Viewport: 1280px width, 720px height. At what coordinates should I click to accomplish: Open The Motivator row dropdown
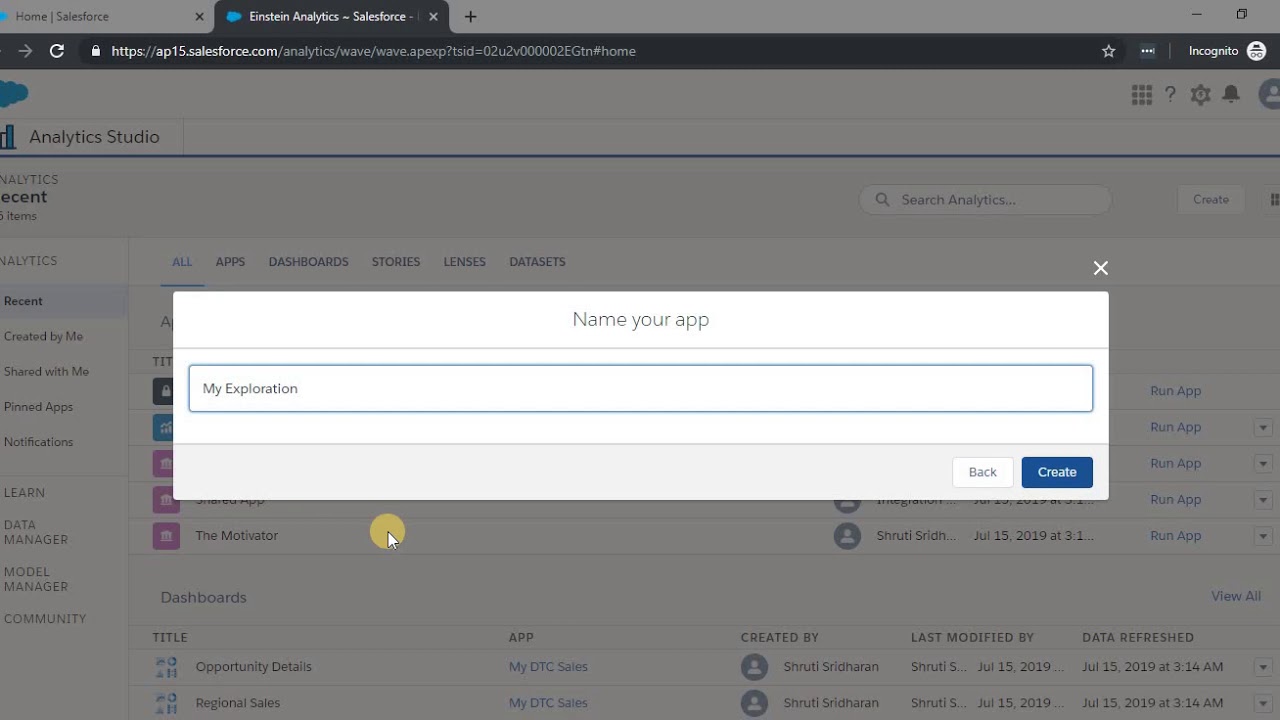[1263, 536]
